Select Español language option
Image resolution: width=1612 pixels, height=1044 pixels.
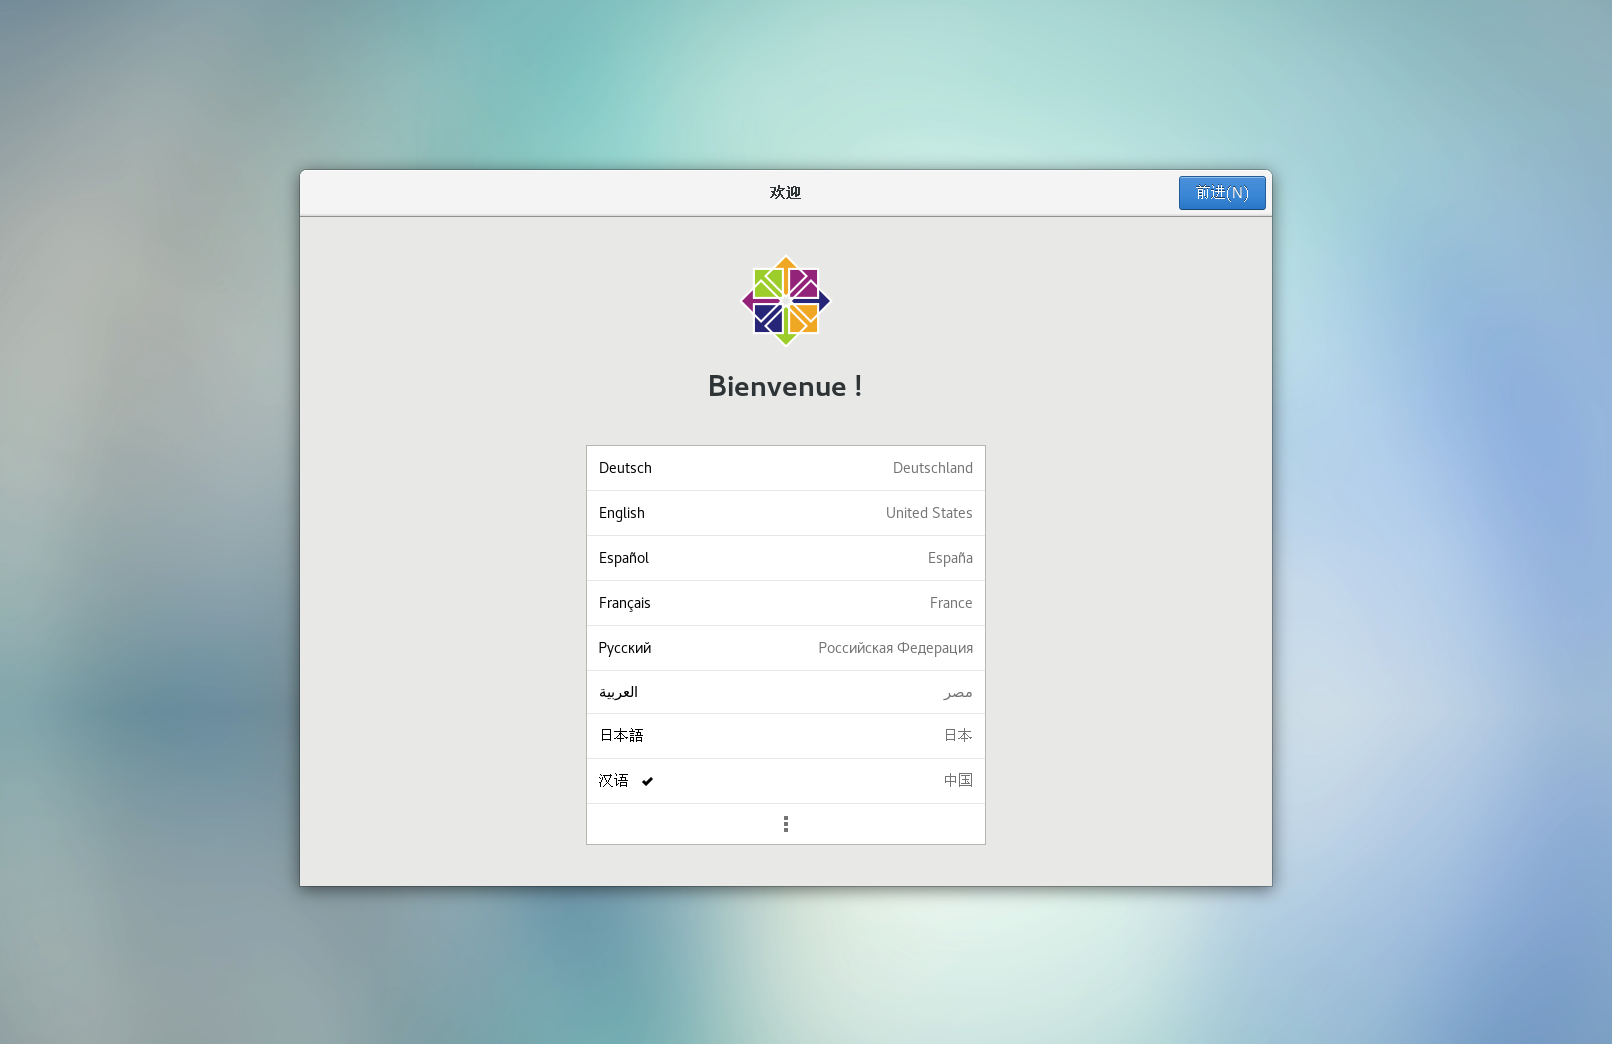point(623,558)
